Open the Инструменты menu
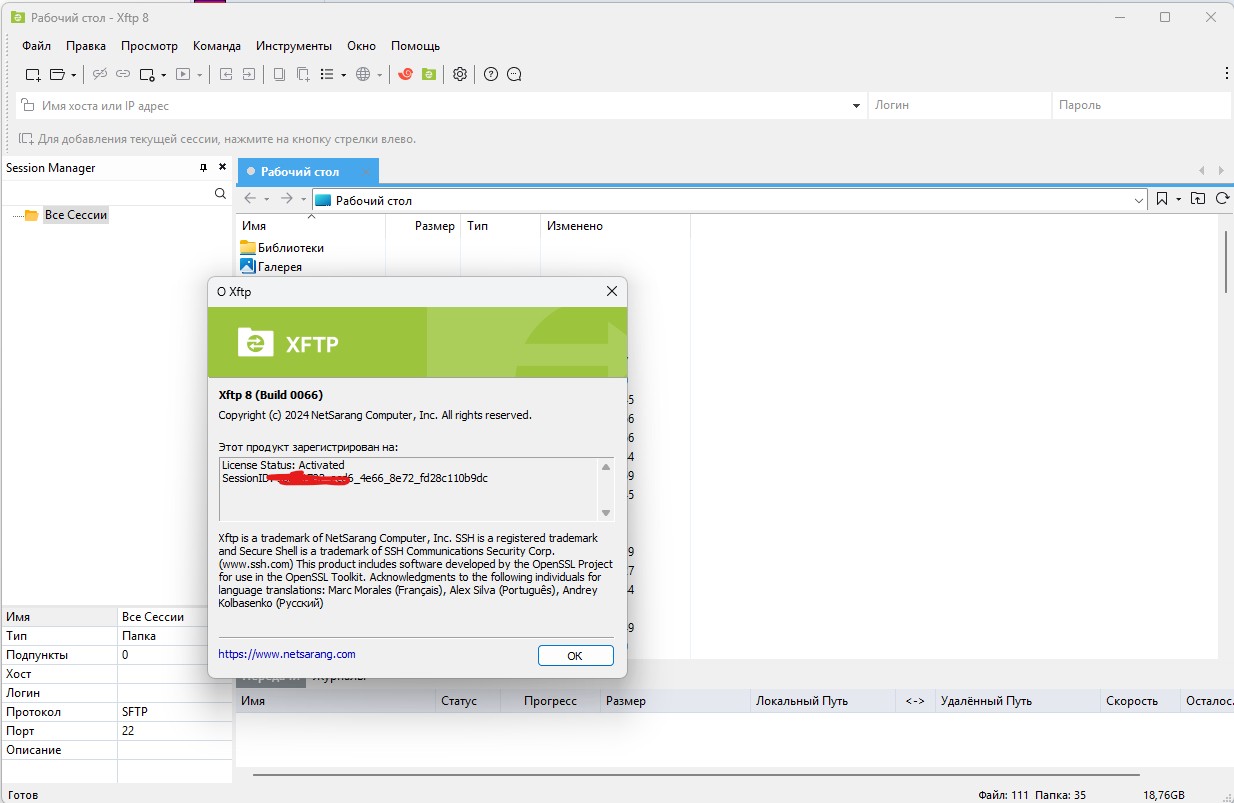The image size is (1234, 803). pos(294,46)
